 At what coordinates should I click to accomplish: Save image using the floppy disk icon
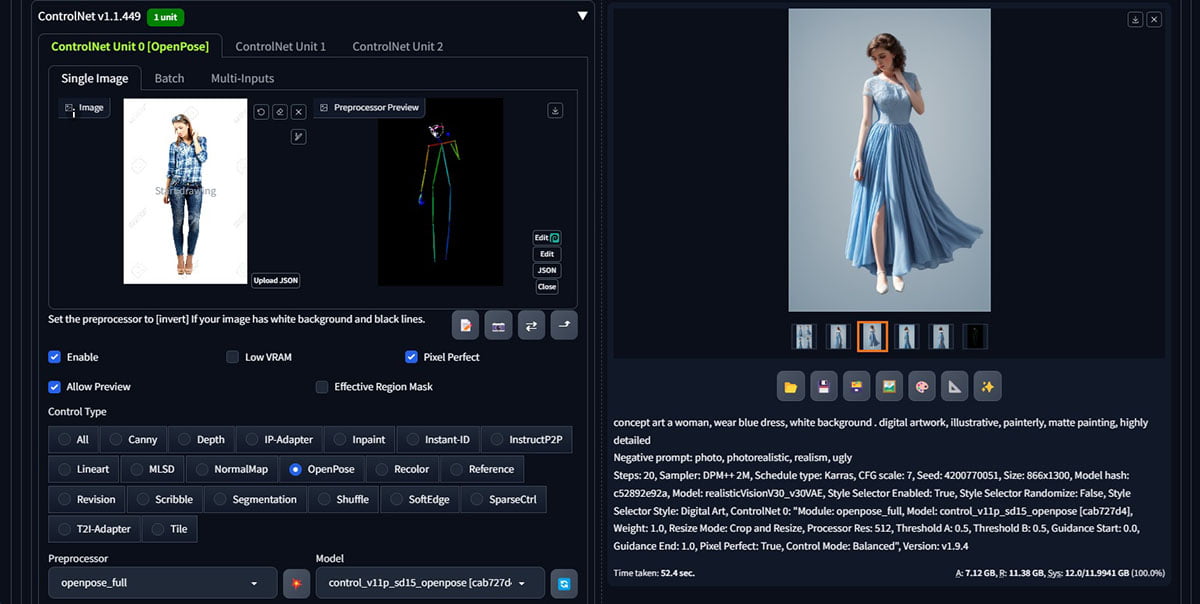(823, 386)
